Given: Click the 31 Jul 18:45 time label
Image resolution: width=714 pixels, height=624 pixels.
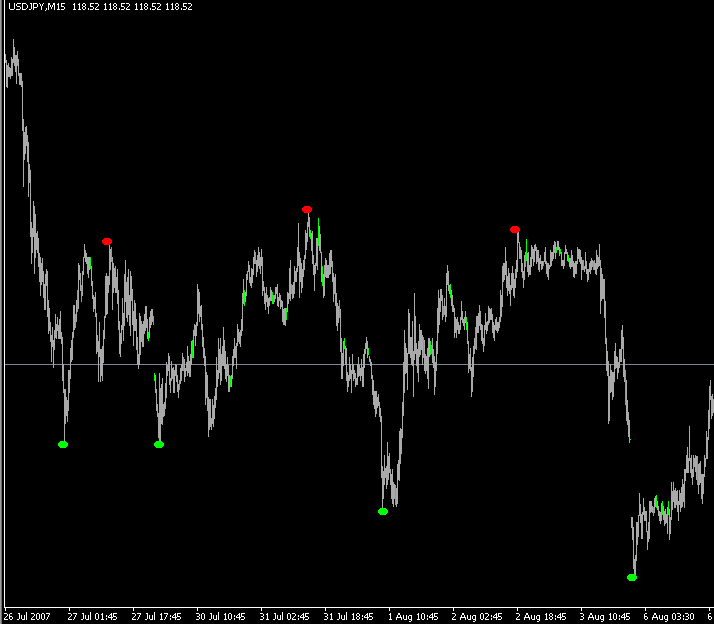Looking at the screenshot, I should tap(349, 617).
